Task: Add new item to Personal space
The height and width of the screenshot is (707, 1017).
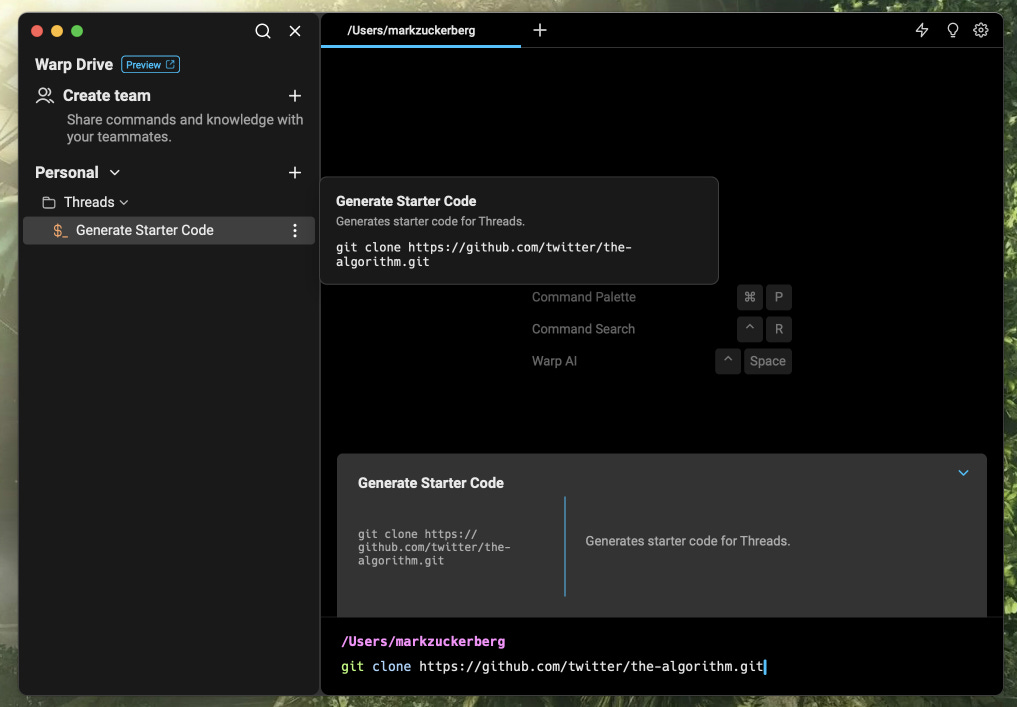Action: [x=294, y=173]
